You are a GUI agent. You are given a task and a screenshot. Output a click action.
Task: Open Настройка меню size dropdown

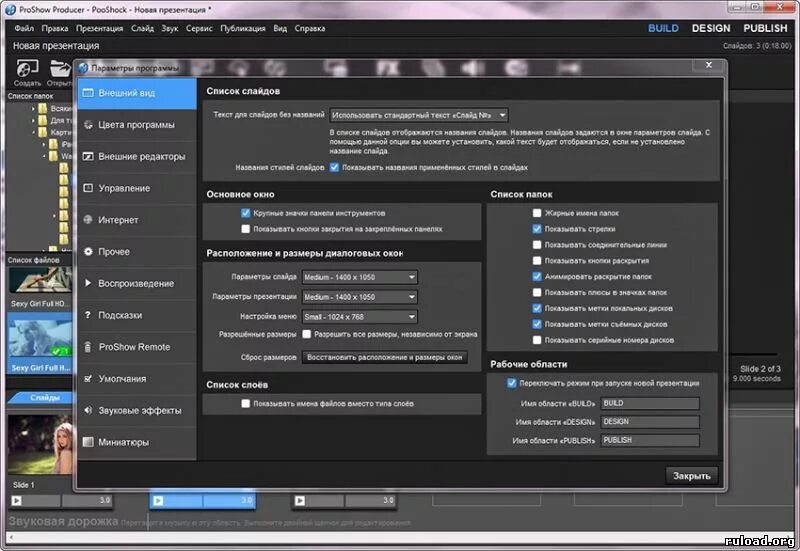tap(360, 317)
